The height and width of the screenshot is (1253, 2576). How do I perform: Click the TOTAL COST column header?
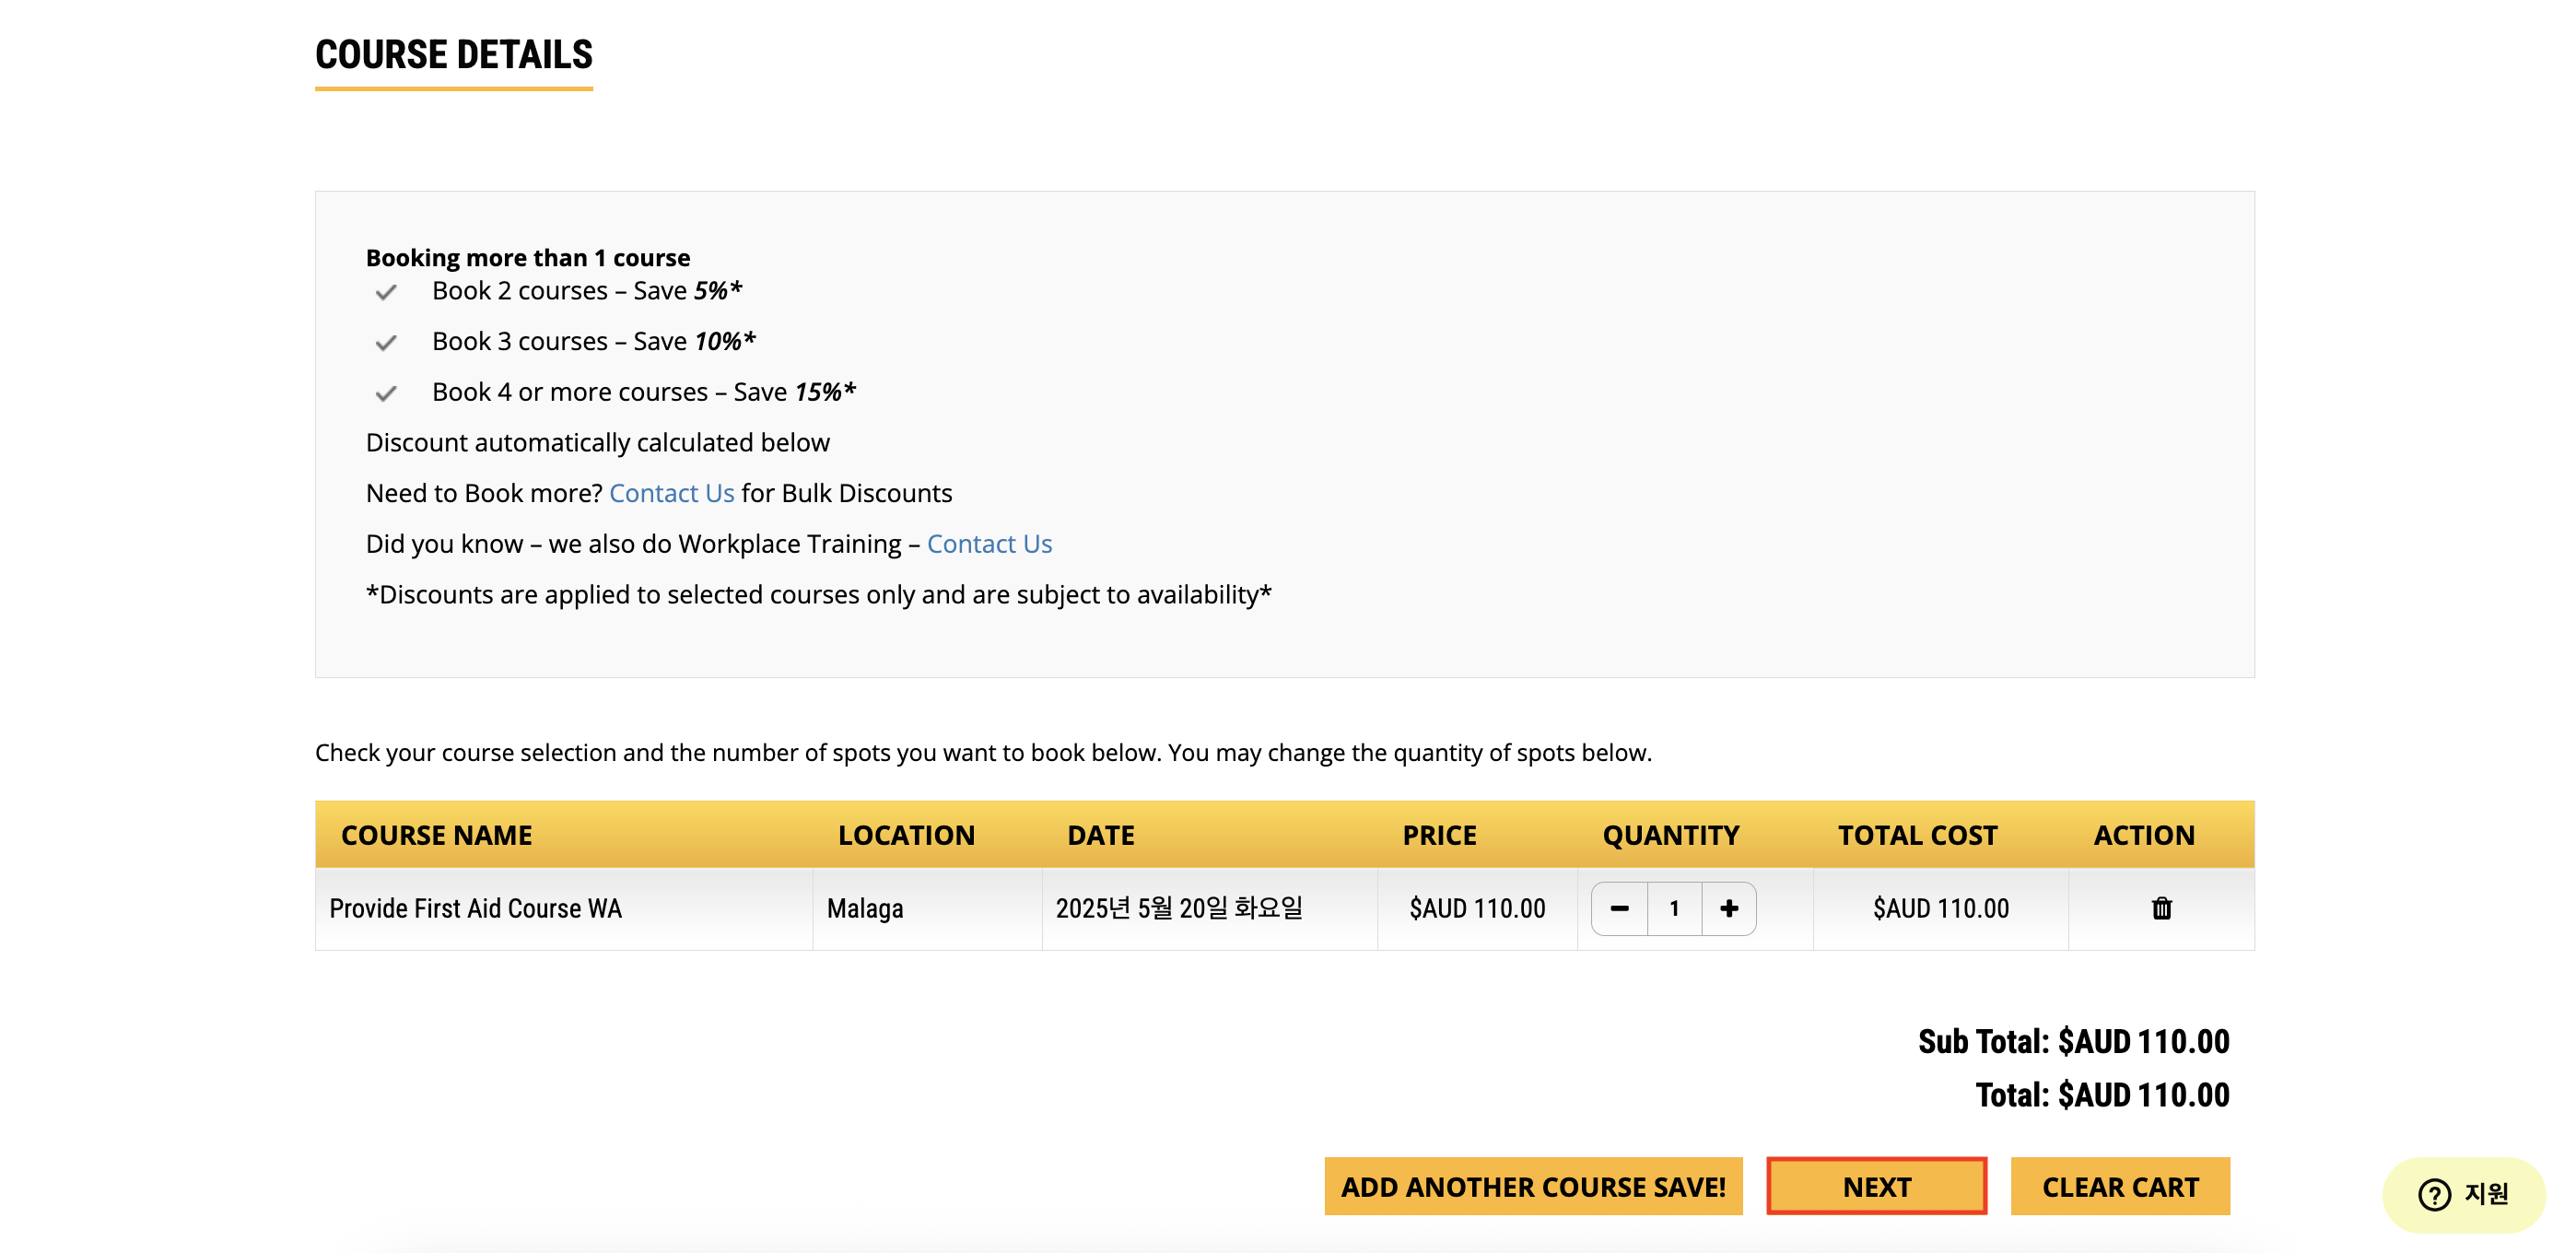[x=1917, y=835]
